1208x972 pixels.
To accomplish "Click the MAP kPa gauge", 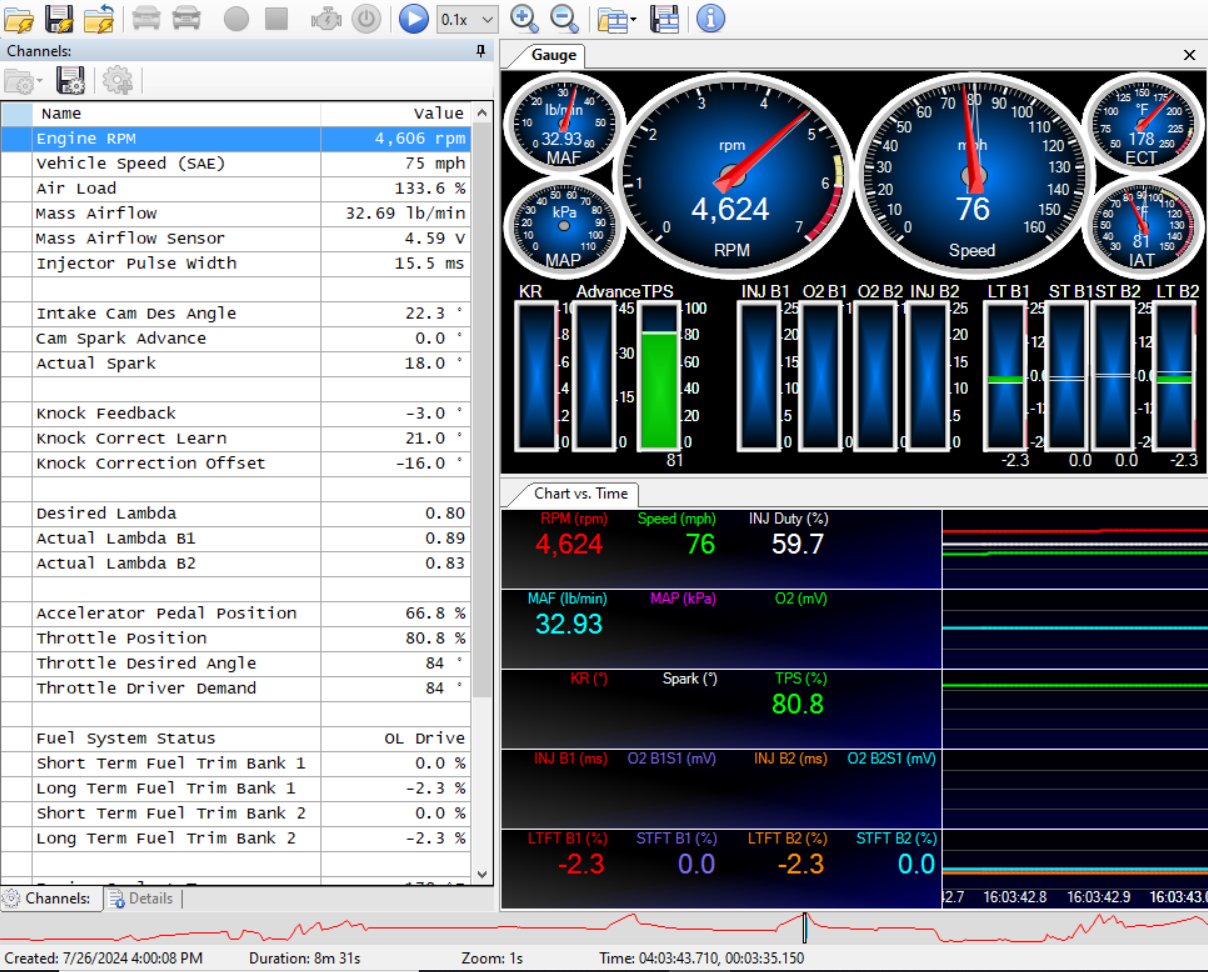I will tap(562, 227).
